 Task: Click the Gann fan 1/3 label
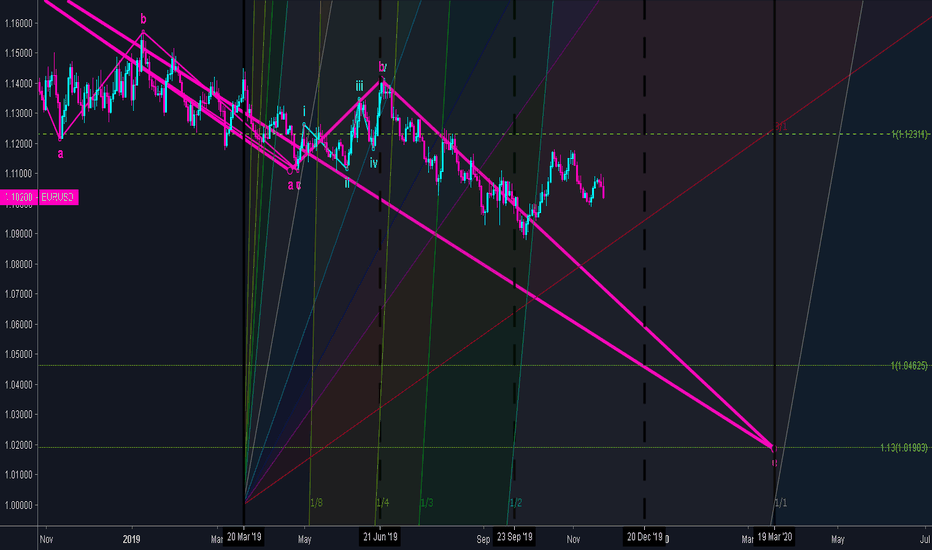(x=427, y=502)
